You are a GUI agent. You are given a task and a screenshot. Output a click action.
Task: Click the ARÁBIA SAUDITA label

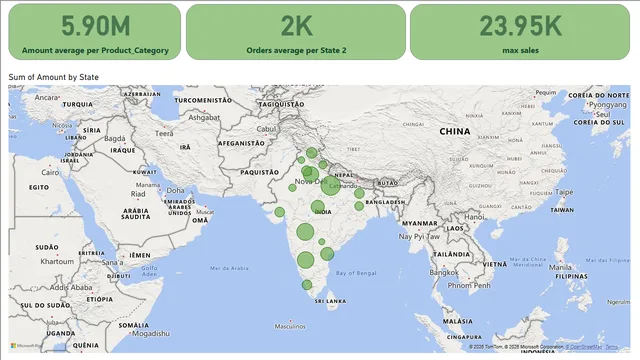(136, 214)
